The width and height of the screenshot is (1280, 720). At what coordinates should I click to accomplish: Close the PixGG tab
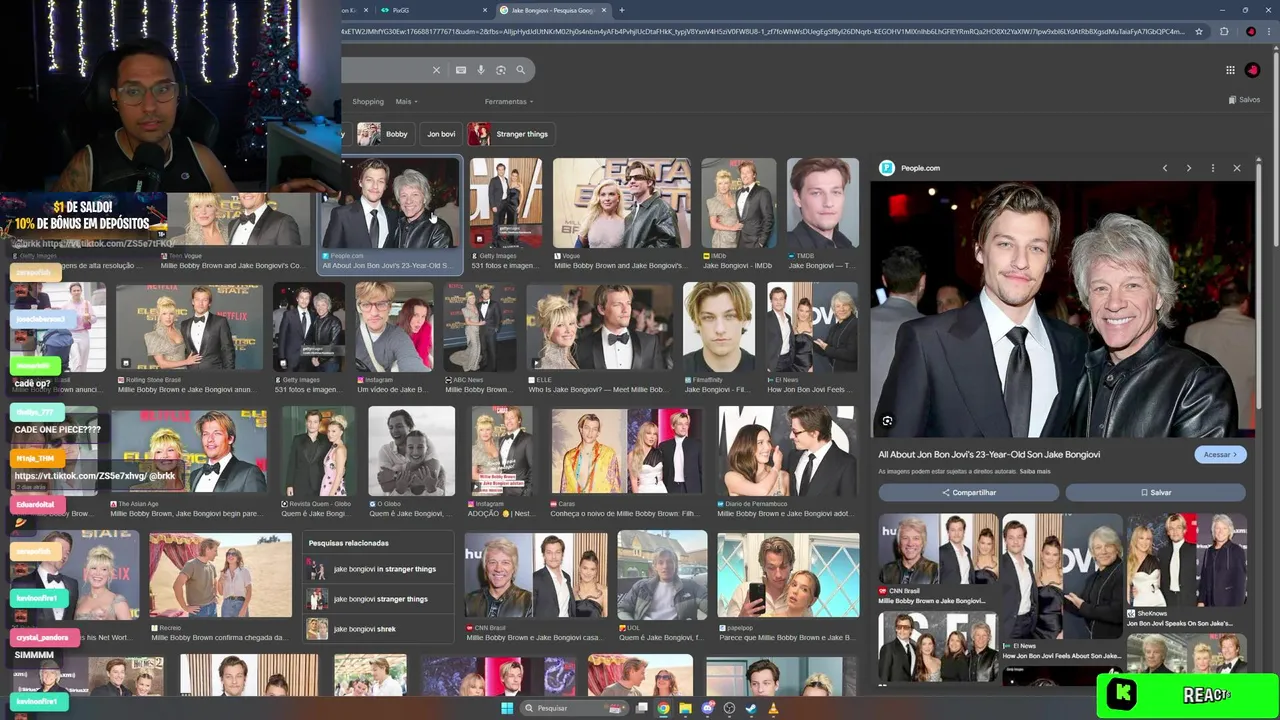[x=486, y=10]
